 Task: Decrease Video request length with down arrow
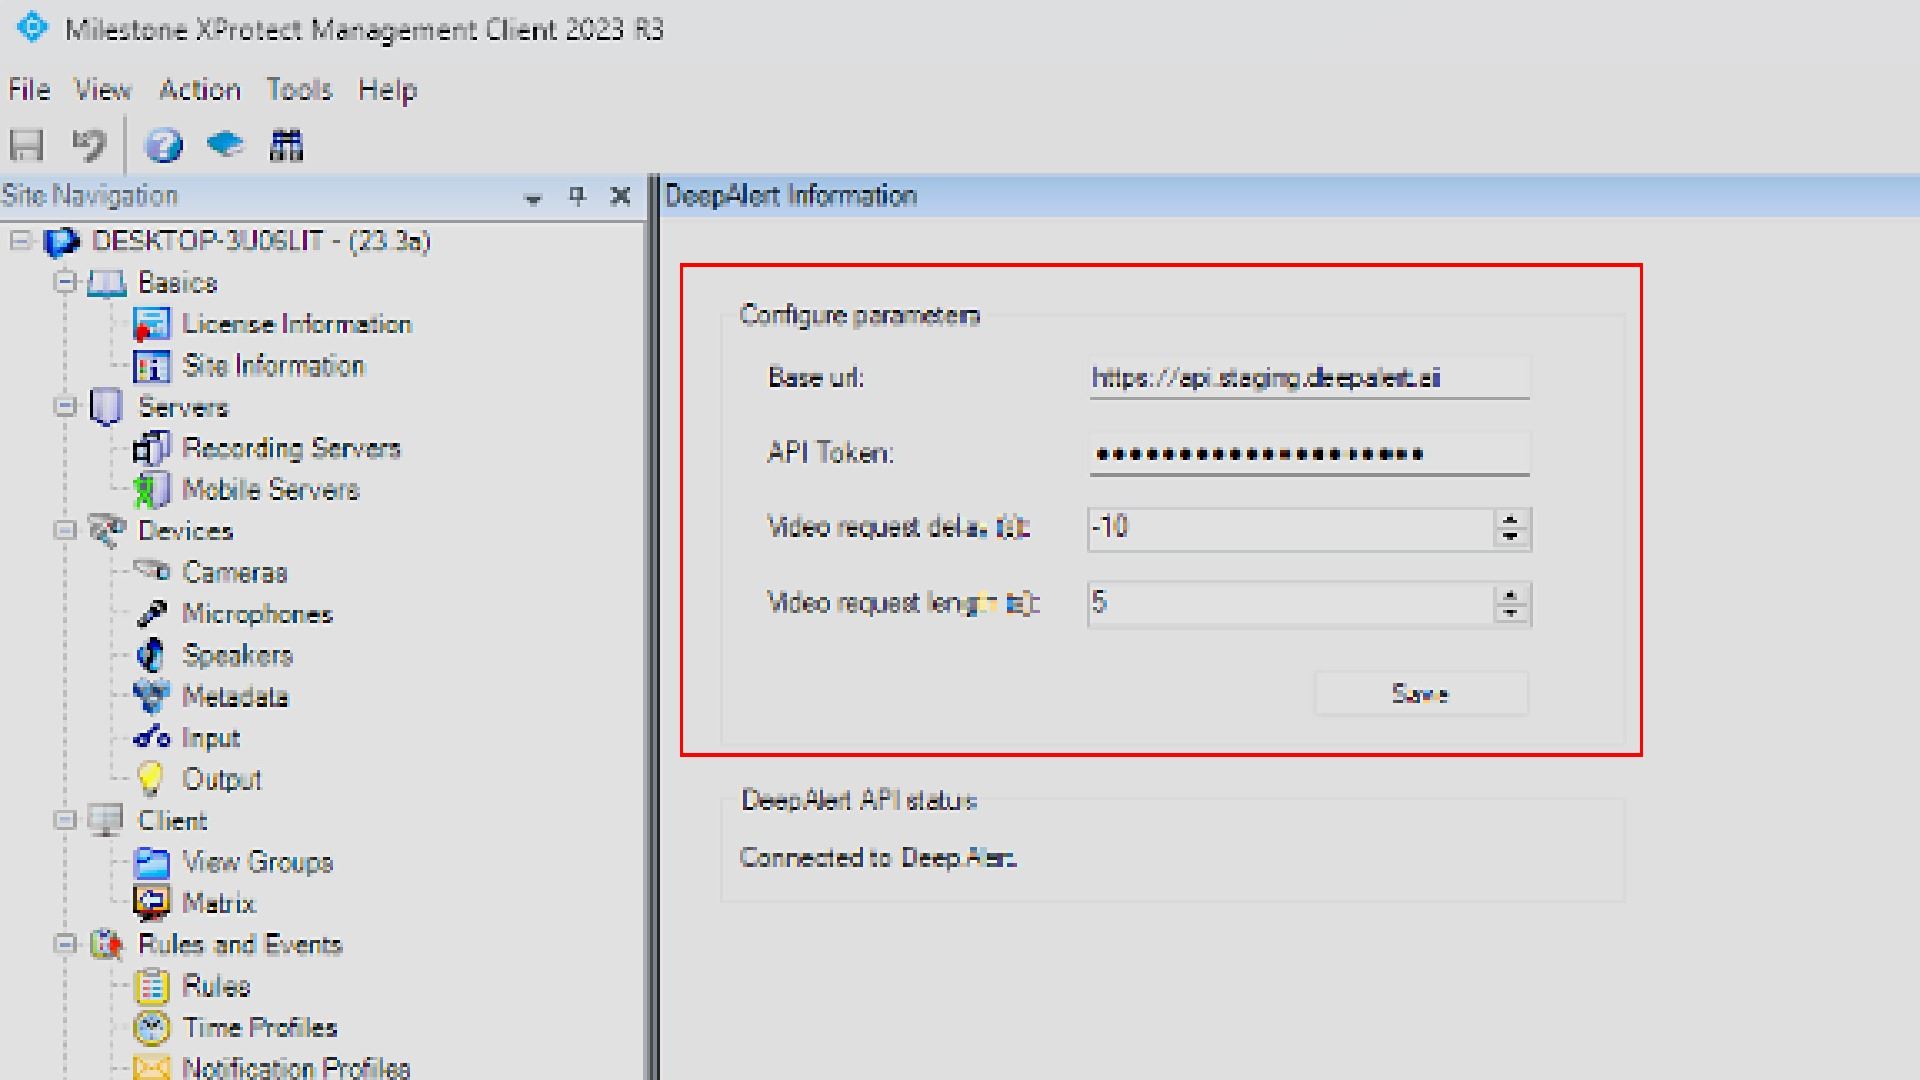point(1511,614)
